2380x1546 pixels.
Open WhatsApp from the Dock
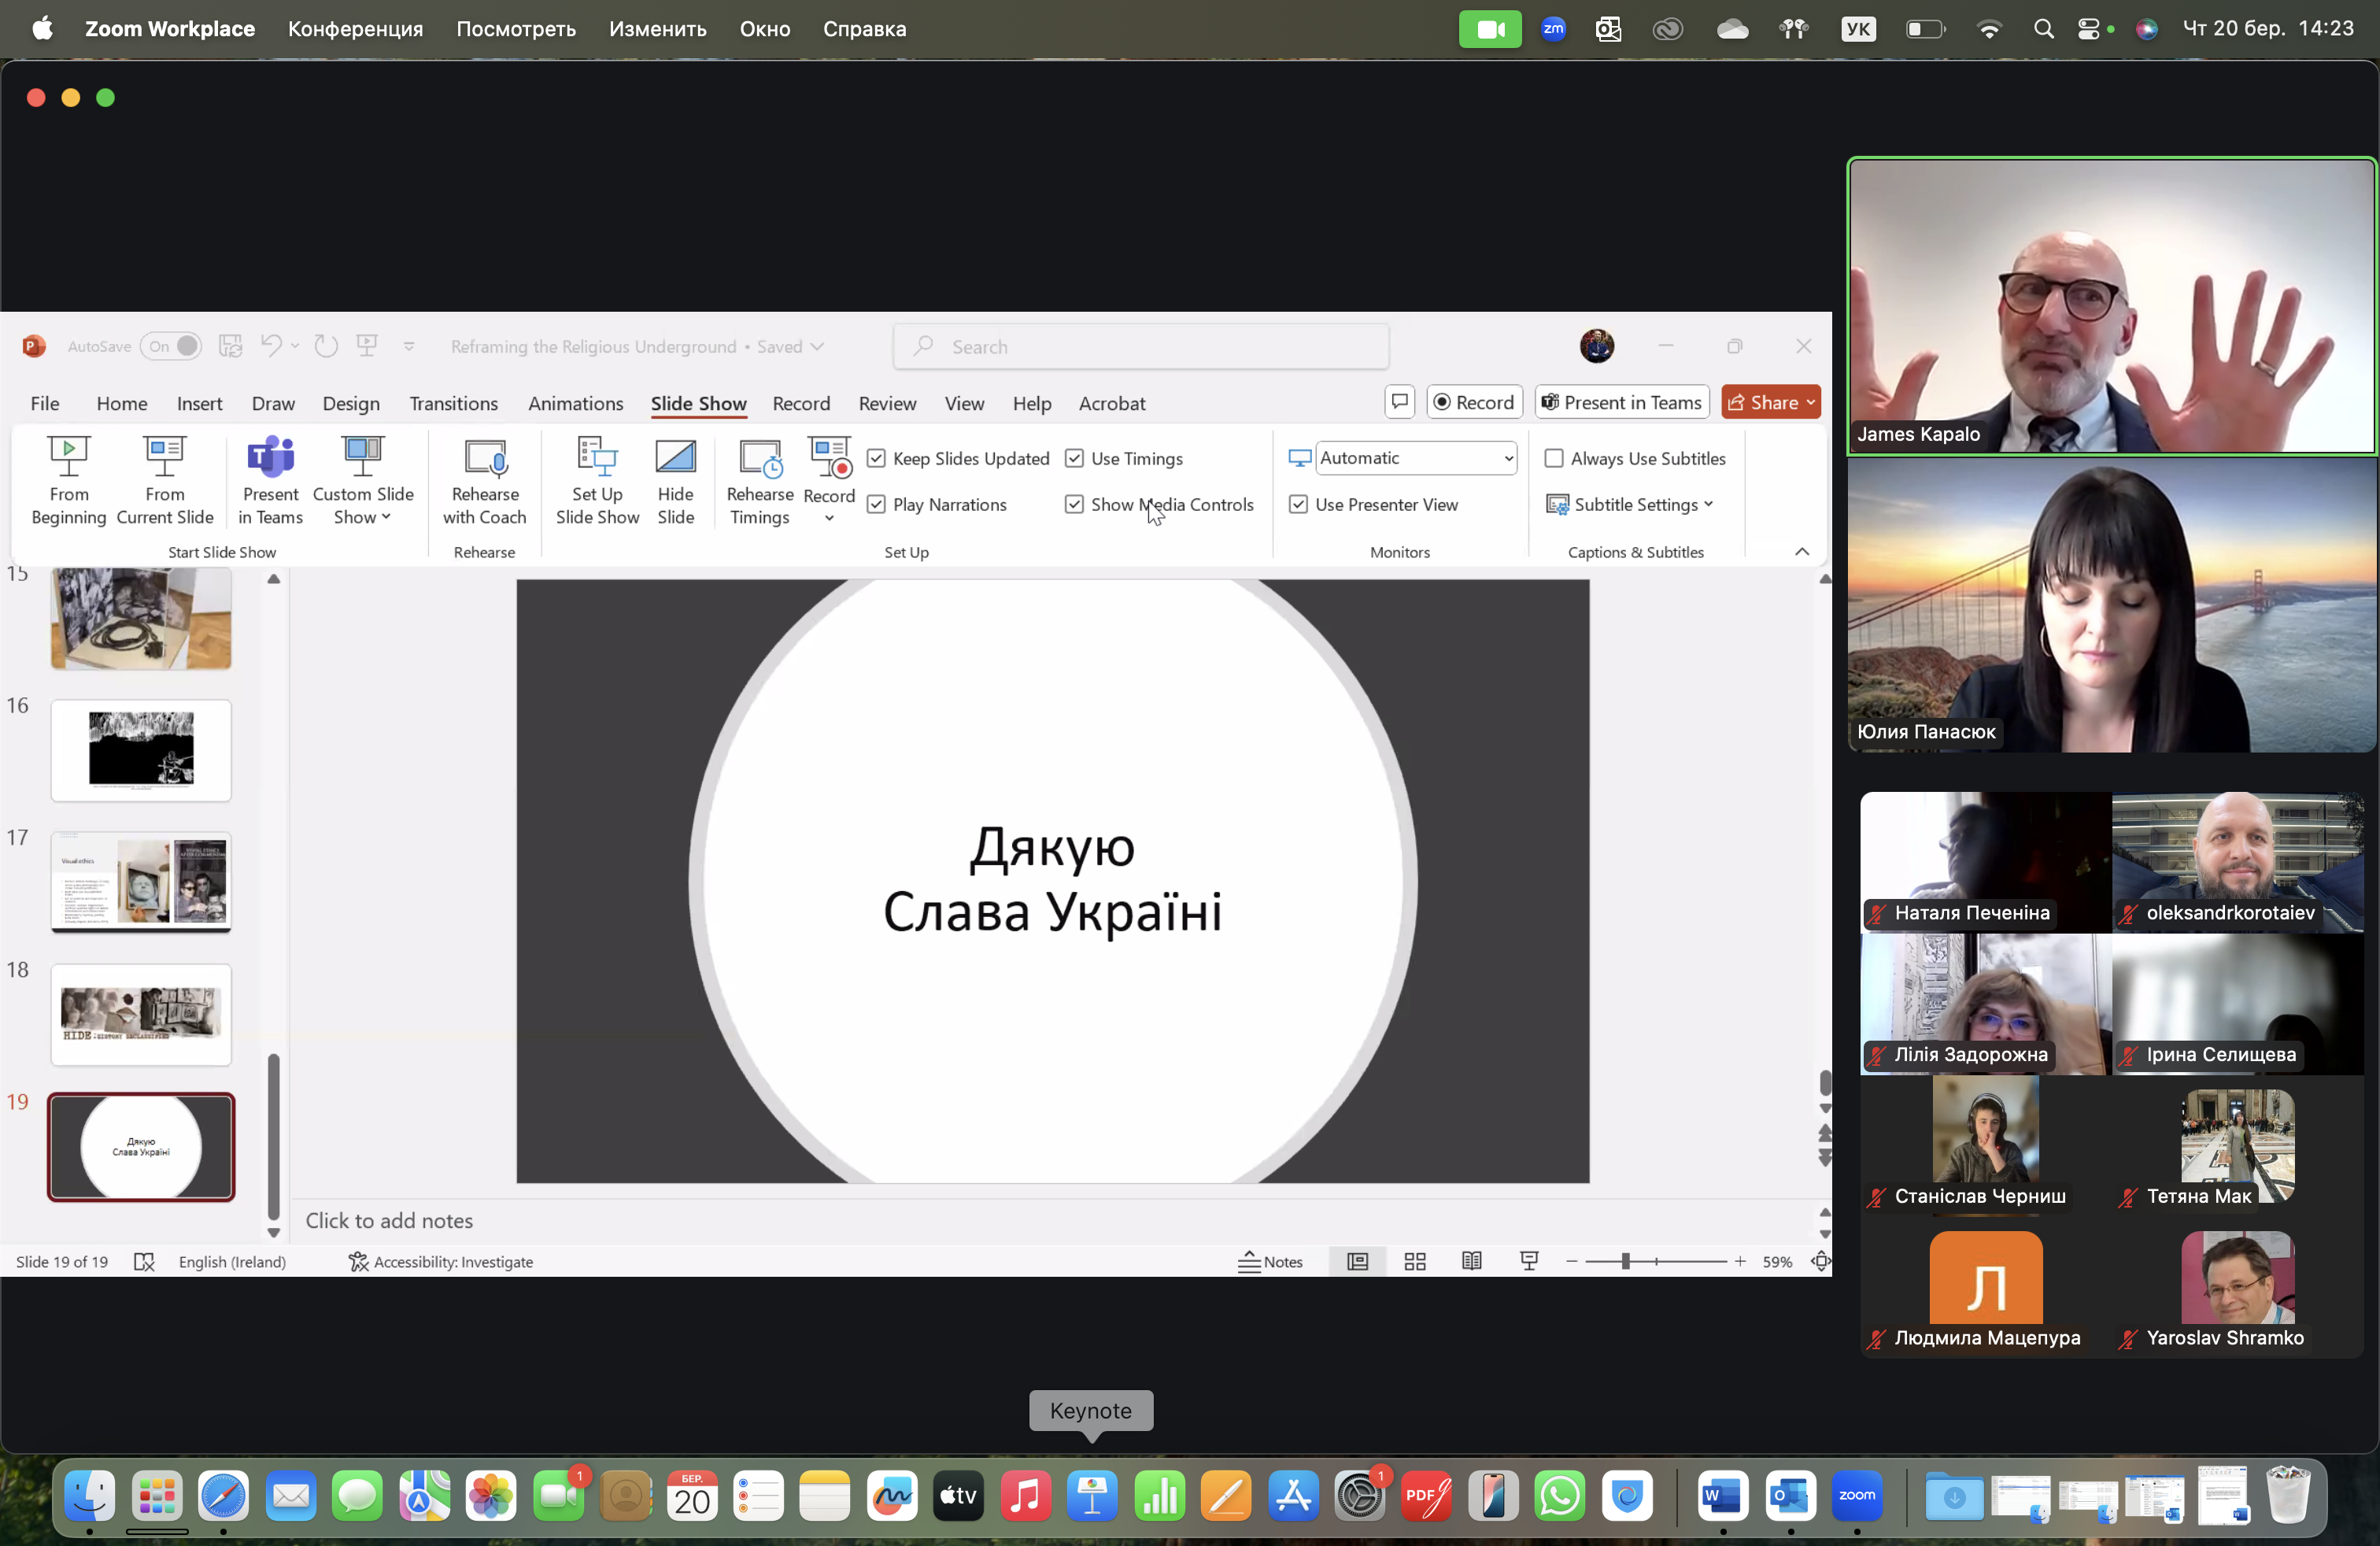(1560, 1497)
